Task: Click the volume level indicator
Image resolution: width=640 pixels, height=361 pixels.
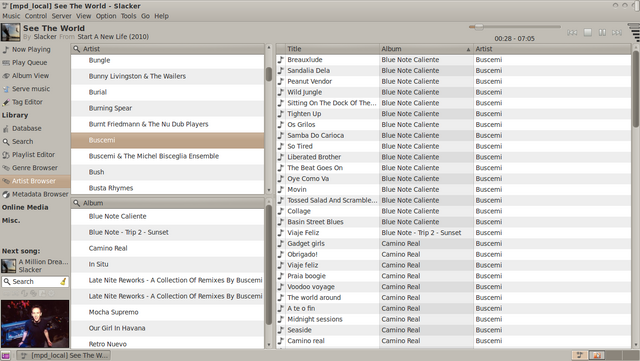Action: [x=634, y=32]
